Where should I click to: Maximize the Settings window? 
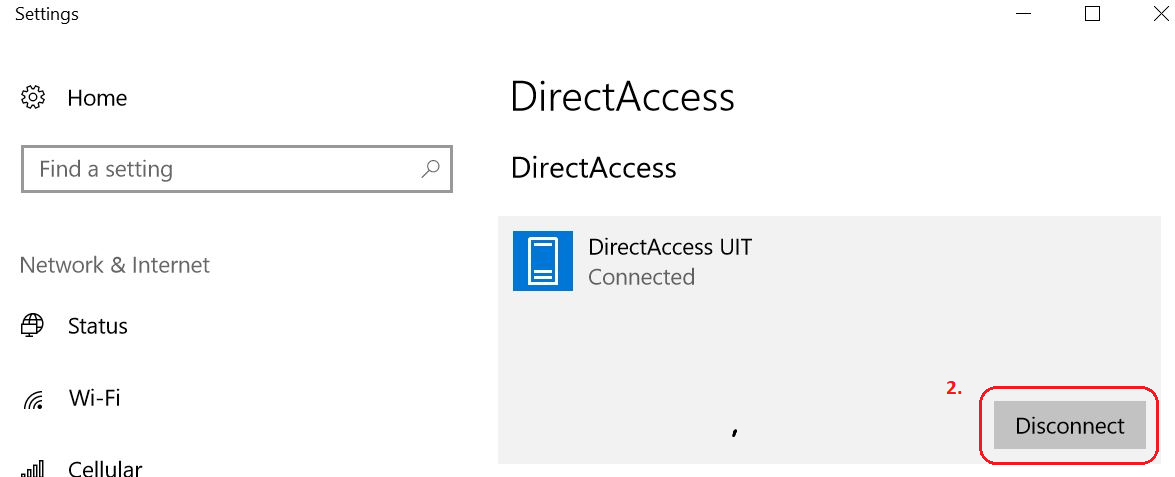(x=1092, y=14)
